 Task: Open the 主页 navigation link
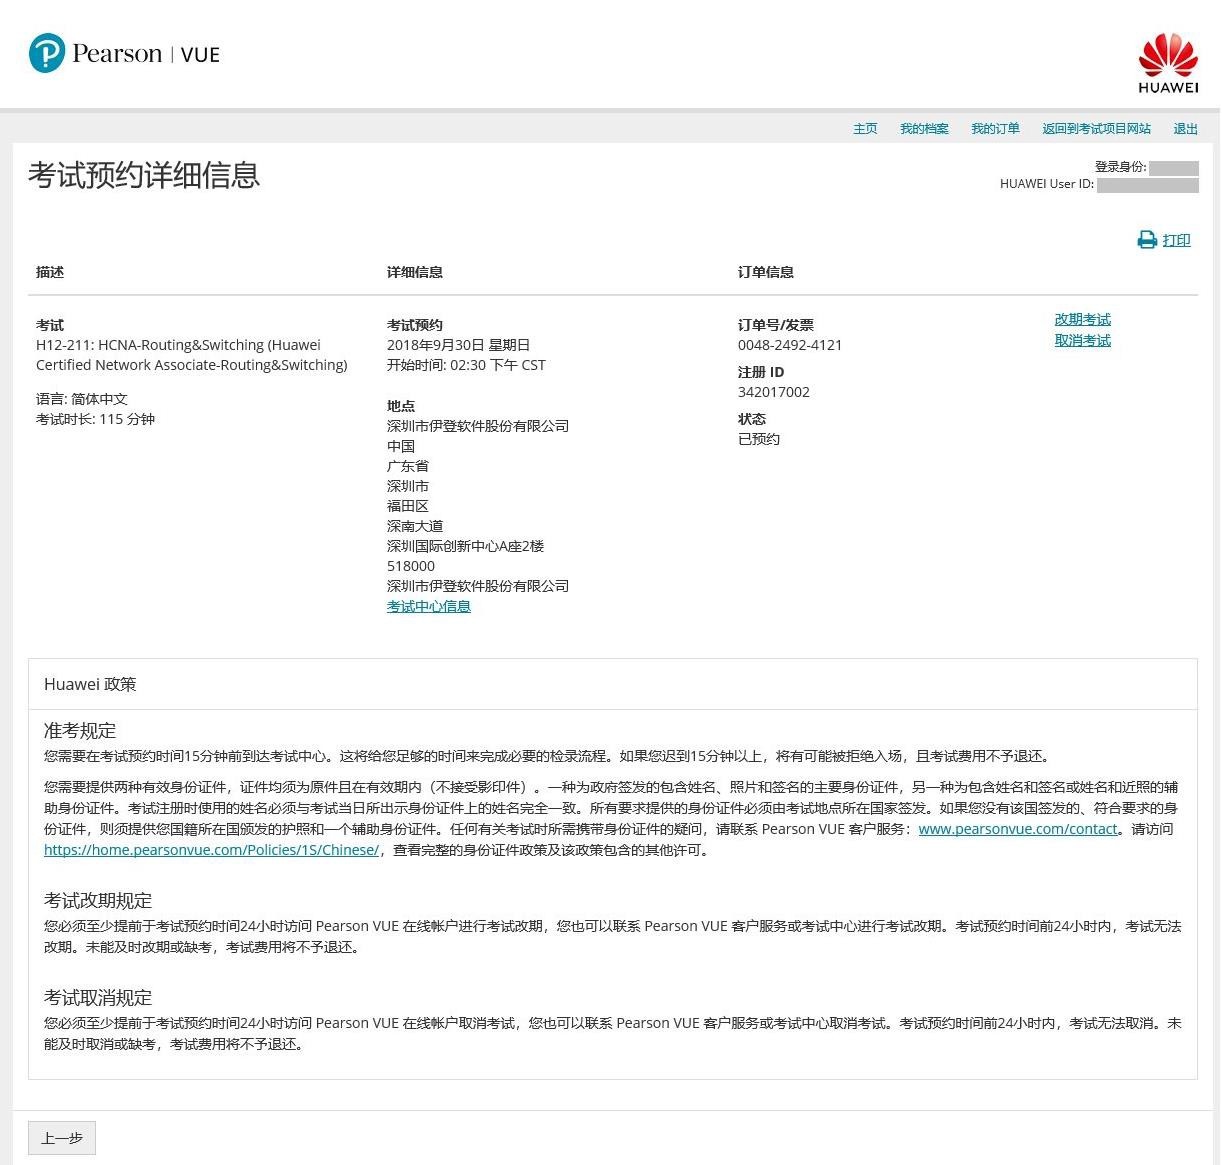tap(865, 129)
